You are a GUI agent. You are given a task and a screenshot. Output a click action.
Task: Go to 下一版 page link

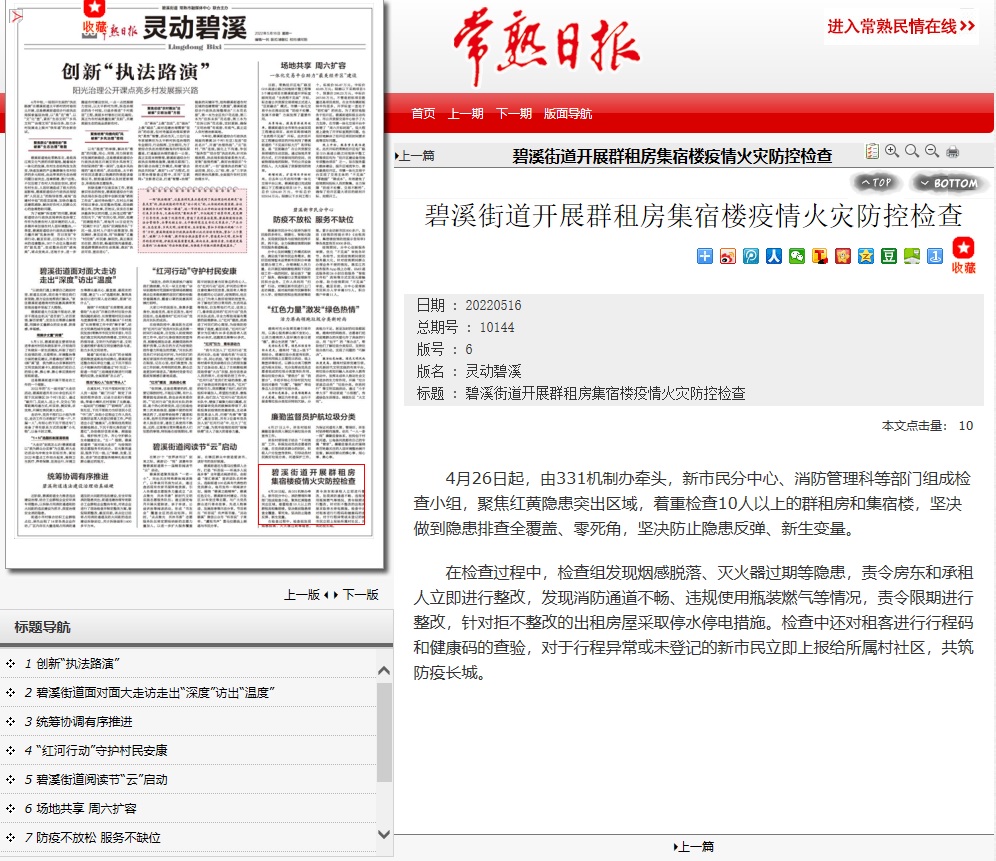tap(360, 595)
